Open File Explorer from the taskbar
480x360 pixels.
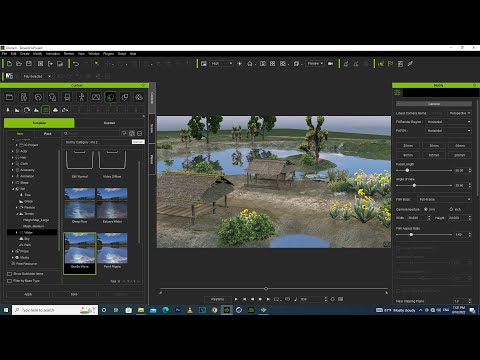click(x=141, y=310)
